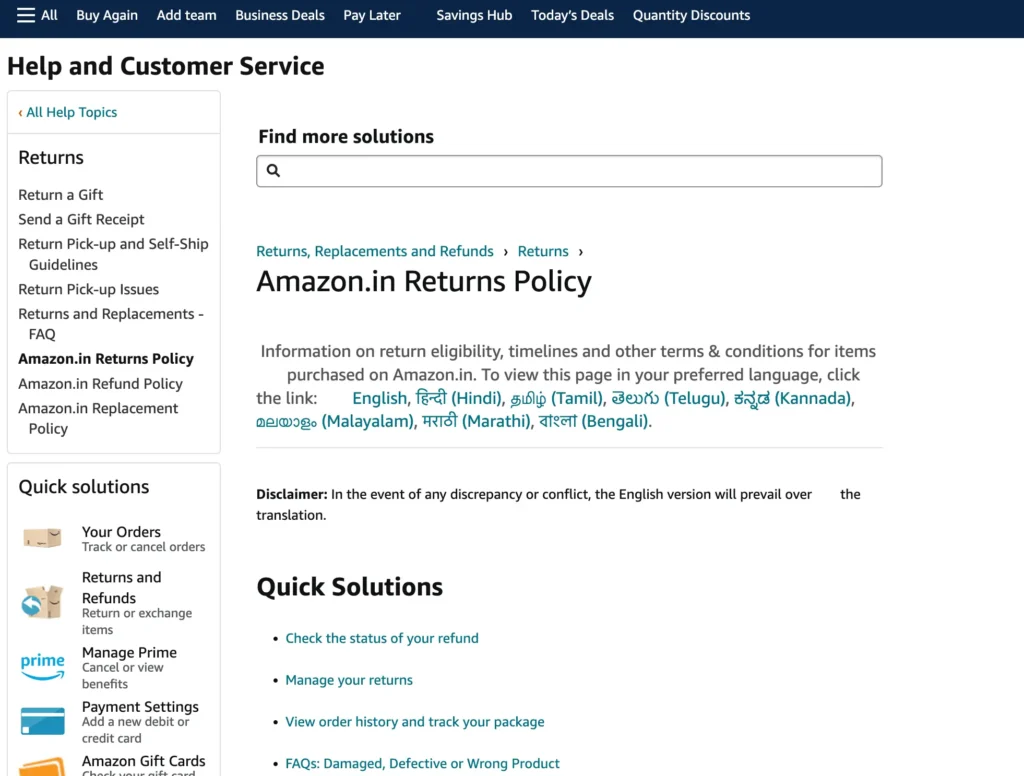This screenshot has width=1024, height=776.
Task: Open the Returns, Replacements and Refunds breadcrumb
Action: tap(375, 251)
